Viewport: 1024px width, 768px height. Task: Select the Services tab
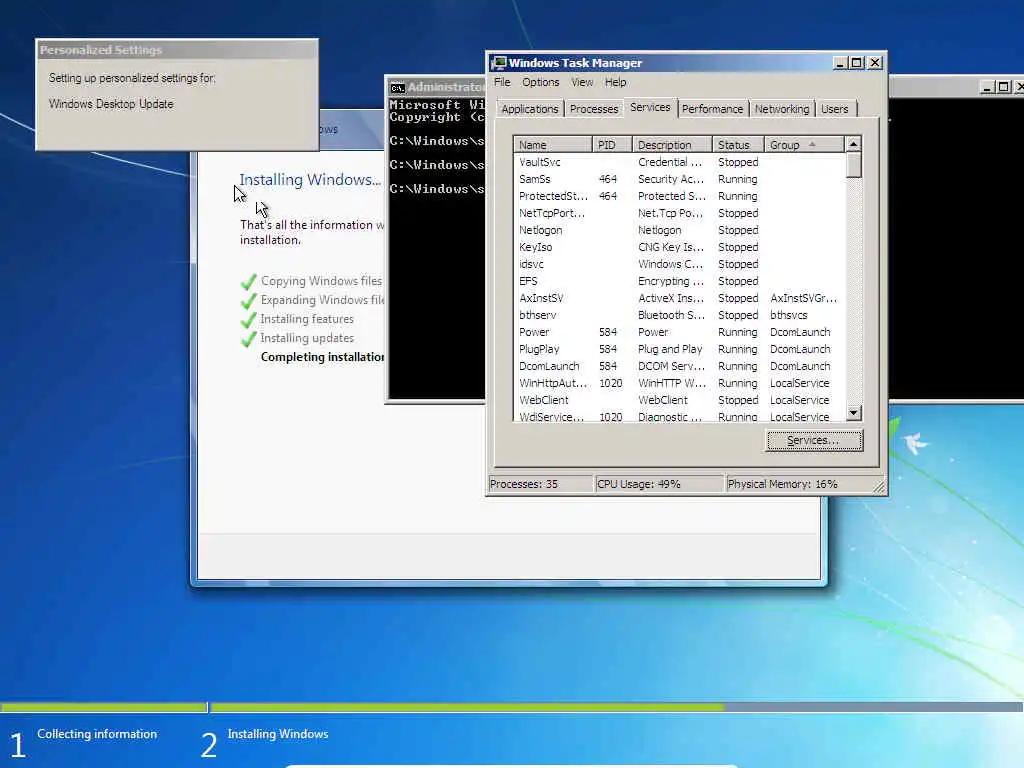pos(650,108)
